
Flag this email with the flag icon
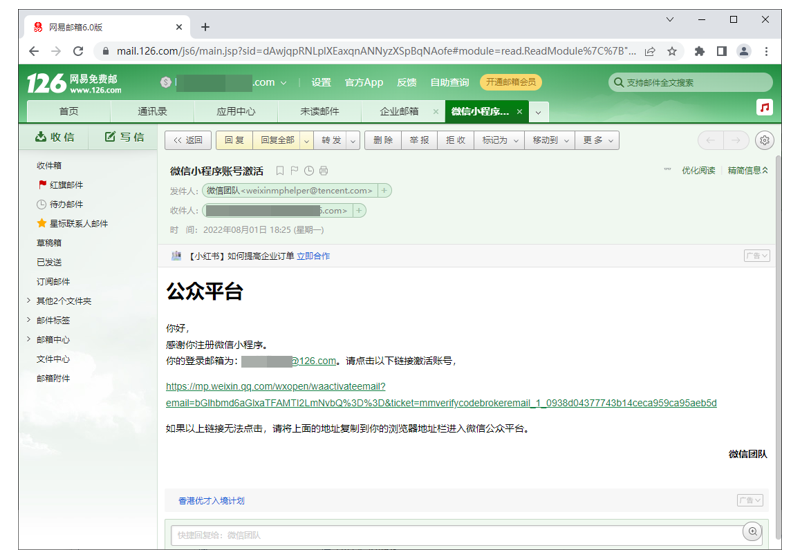[294, 171]
